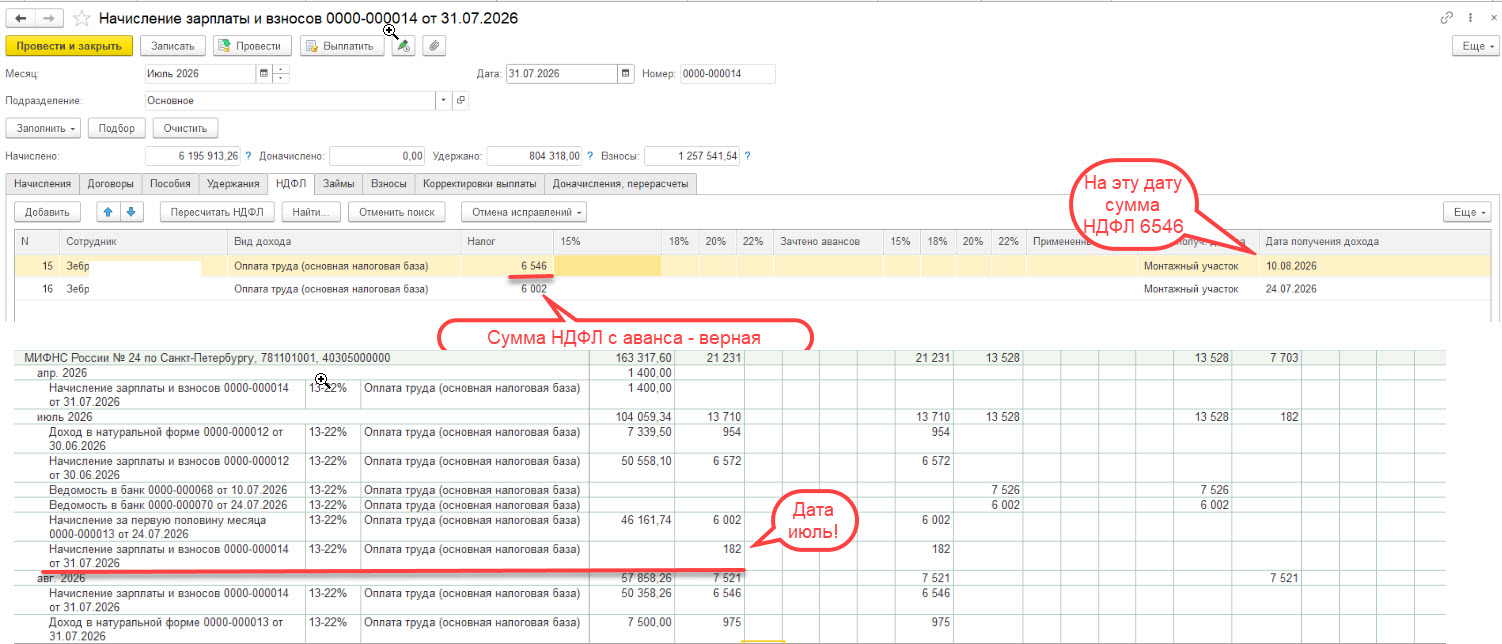Click the Записать button

click(173, 46)
